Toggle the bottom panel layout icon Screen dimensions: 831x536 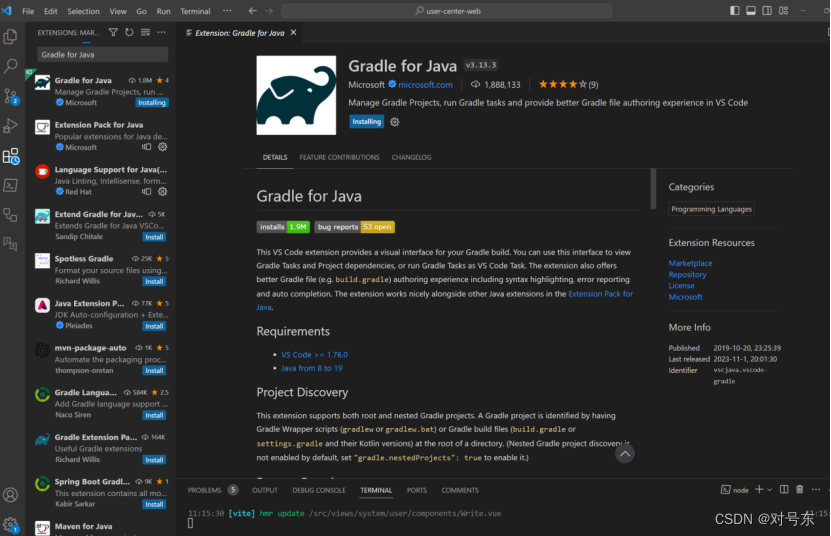click(751, 11)
